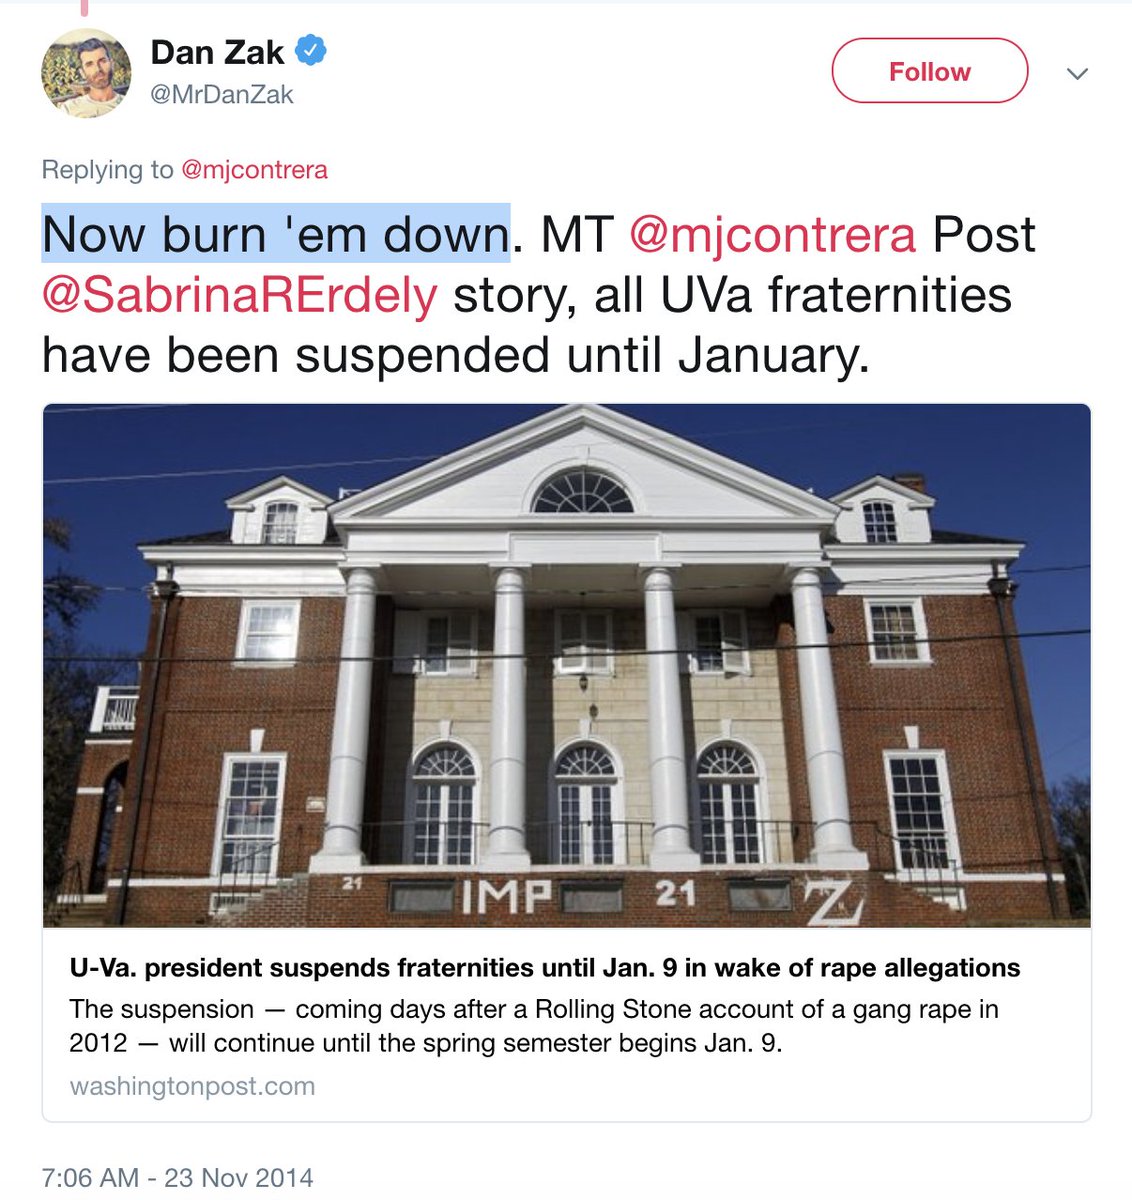Image resolution: width=1132 pixels, height=1200 pixels.
Task: Click the Follow button
Action: coord(929,71)
